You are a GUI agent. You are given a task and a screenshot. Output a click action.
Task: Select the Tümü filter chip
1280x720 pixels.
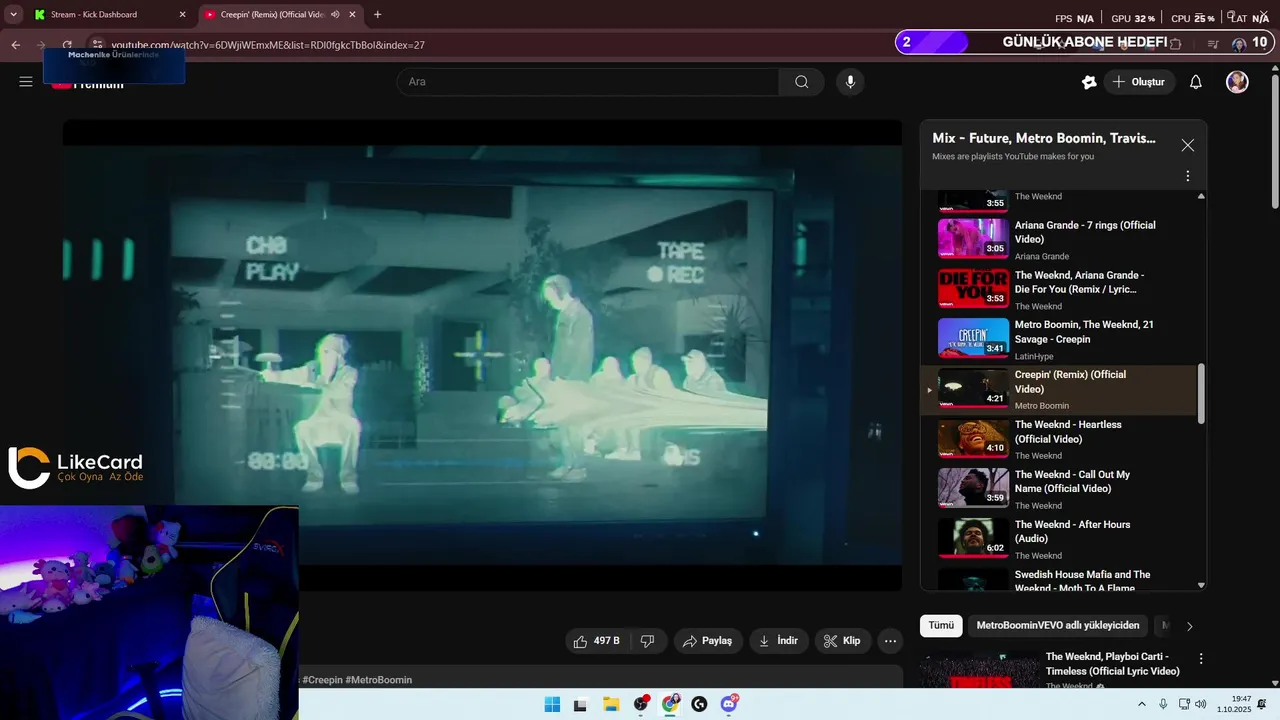941,626
